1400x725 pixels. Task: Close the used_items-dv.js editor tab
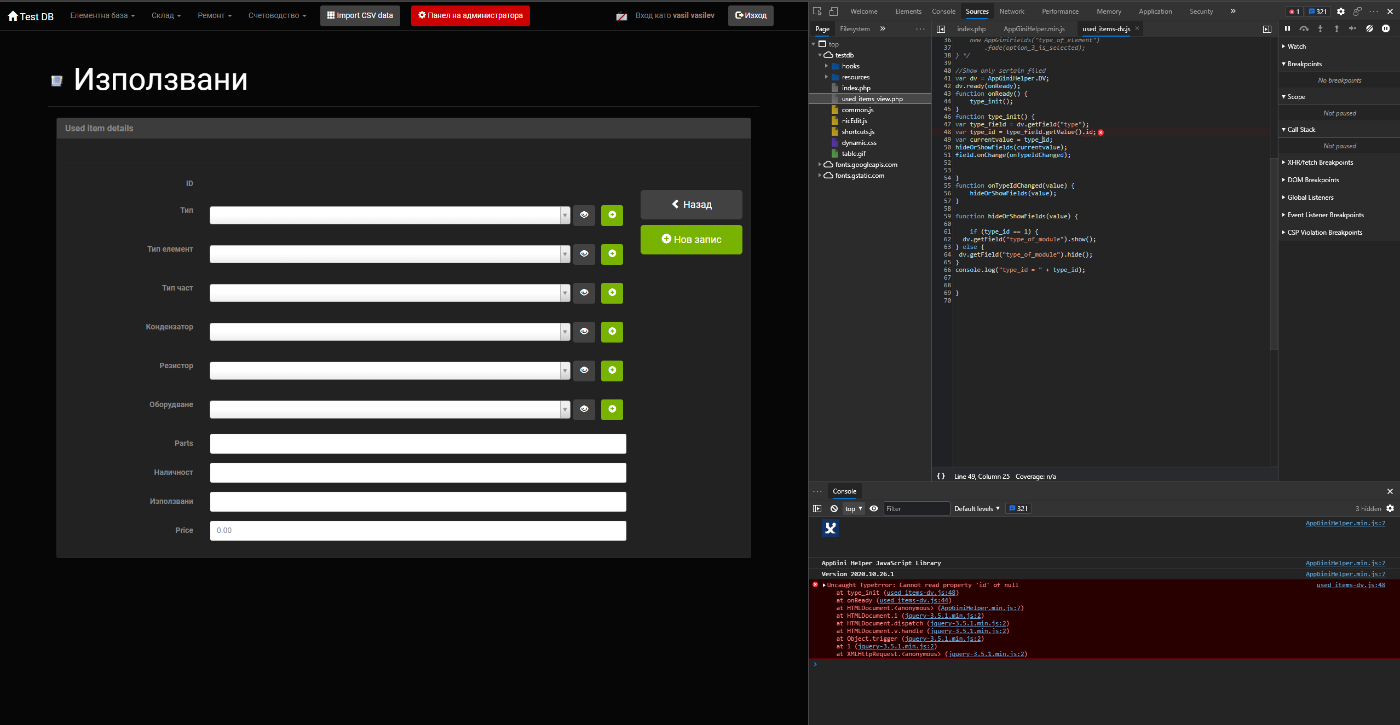point(1136,29)
